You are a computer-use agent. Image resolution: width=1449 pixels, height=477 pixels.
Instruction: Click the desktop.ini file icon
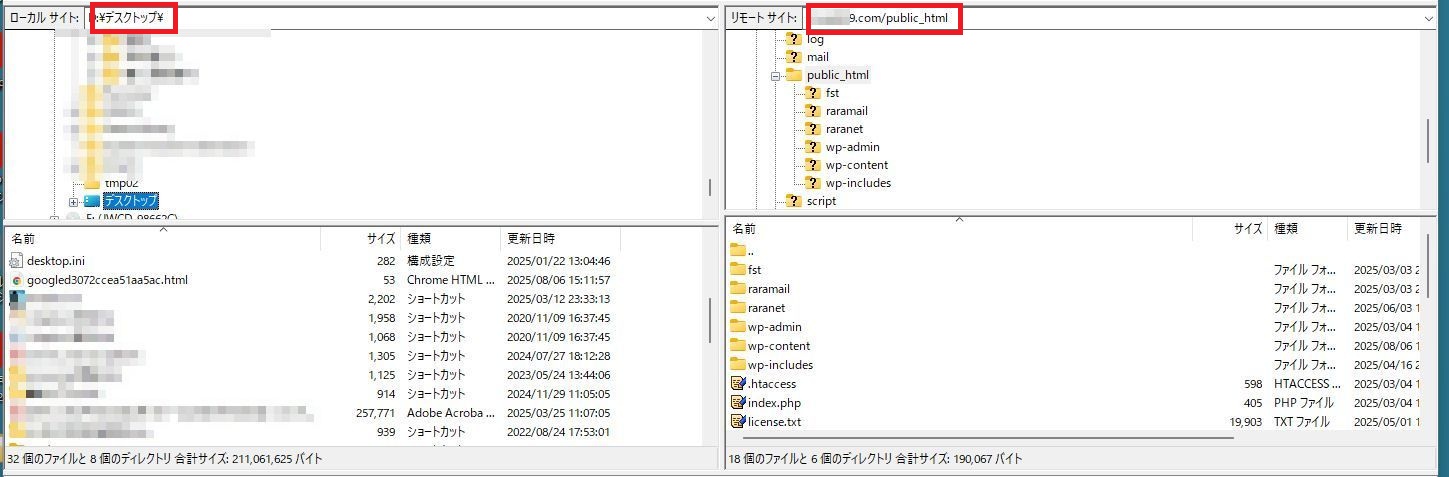click(17, 261)
